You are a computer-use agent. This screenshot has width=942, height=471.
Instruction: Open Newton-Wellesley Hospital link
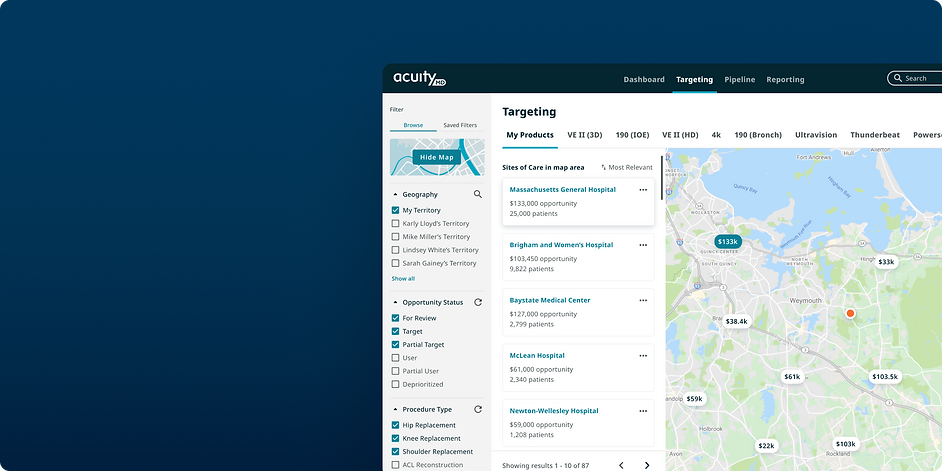(554, 411)
